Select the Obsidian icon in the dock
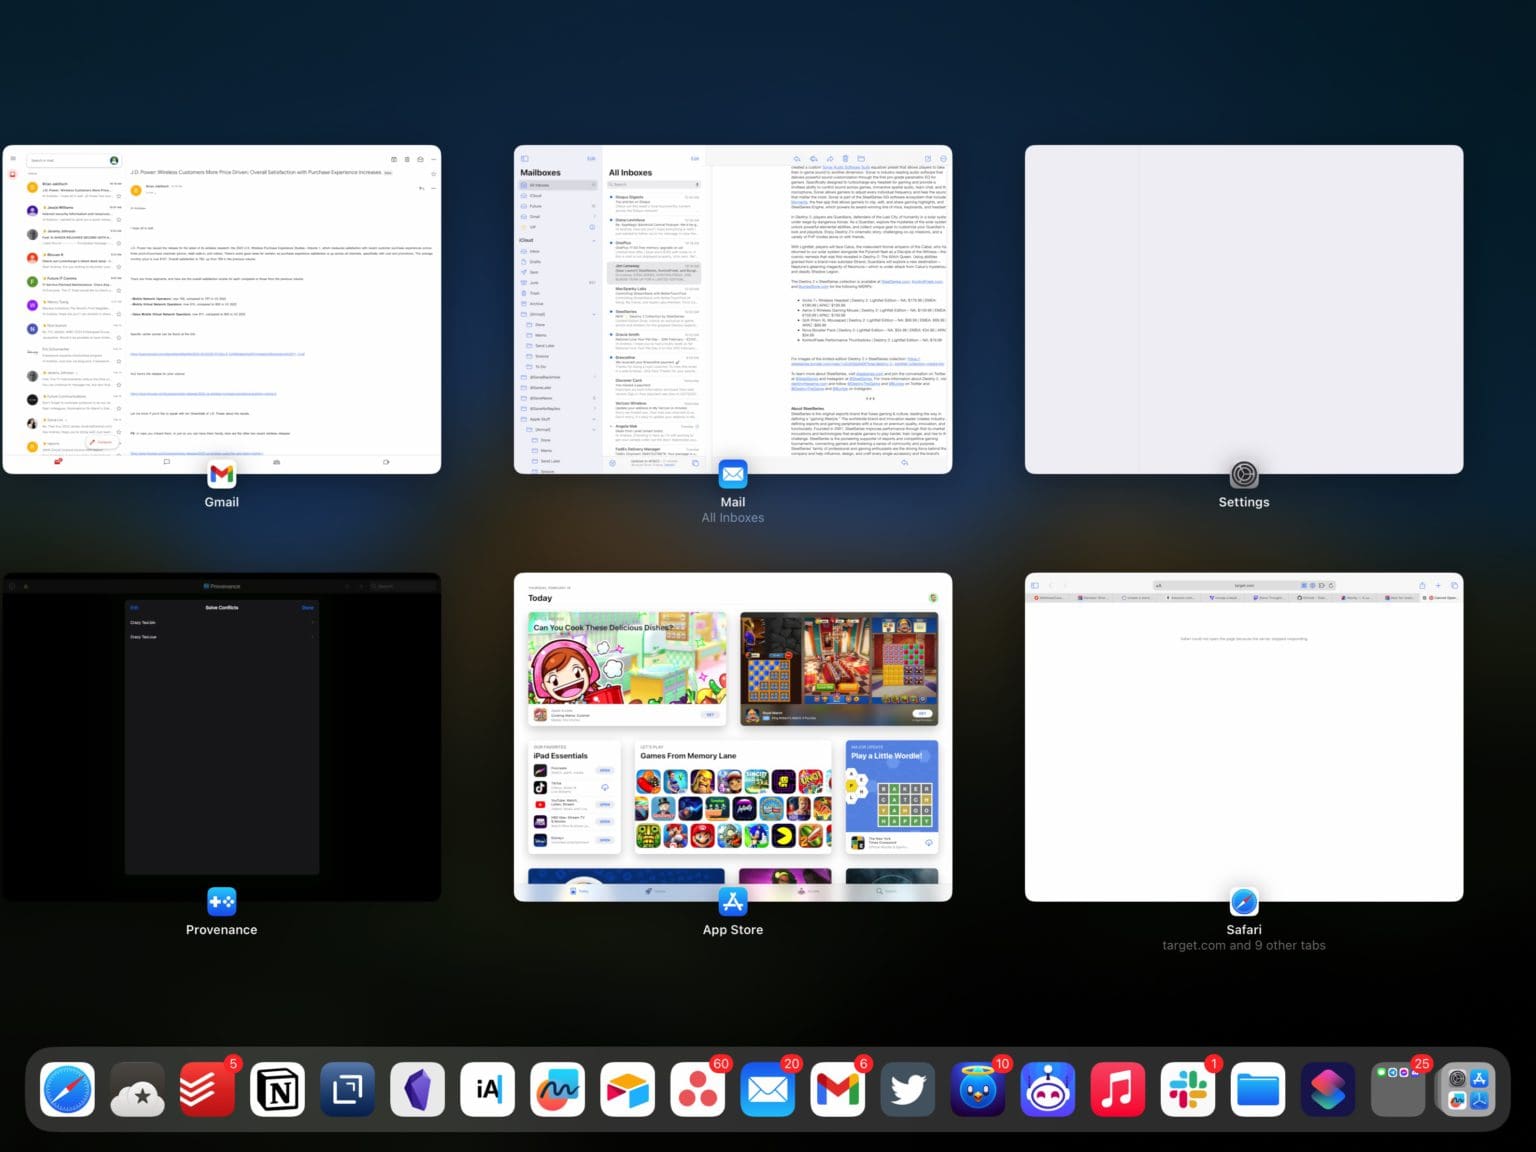The width and height of the screenshot is (1536, 1152). pos(417,1089)
